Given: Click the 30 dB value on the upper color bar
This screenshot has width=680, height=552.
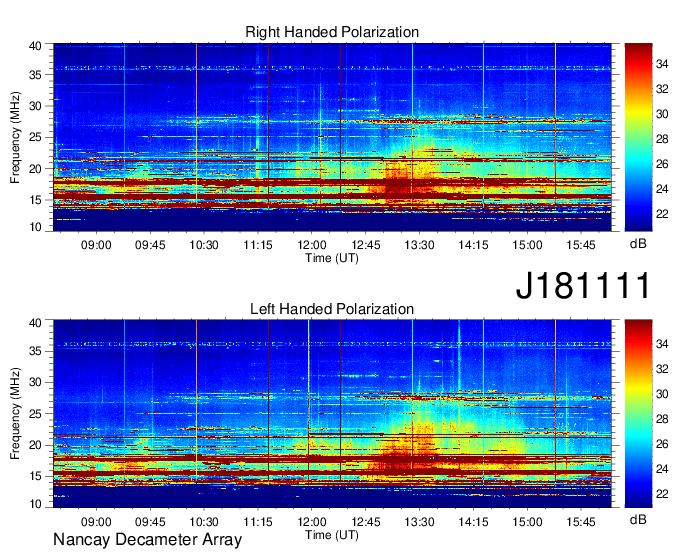Looking at the screenshot, I should (662, 114).
